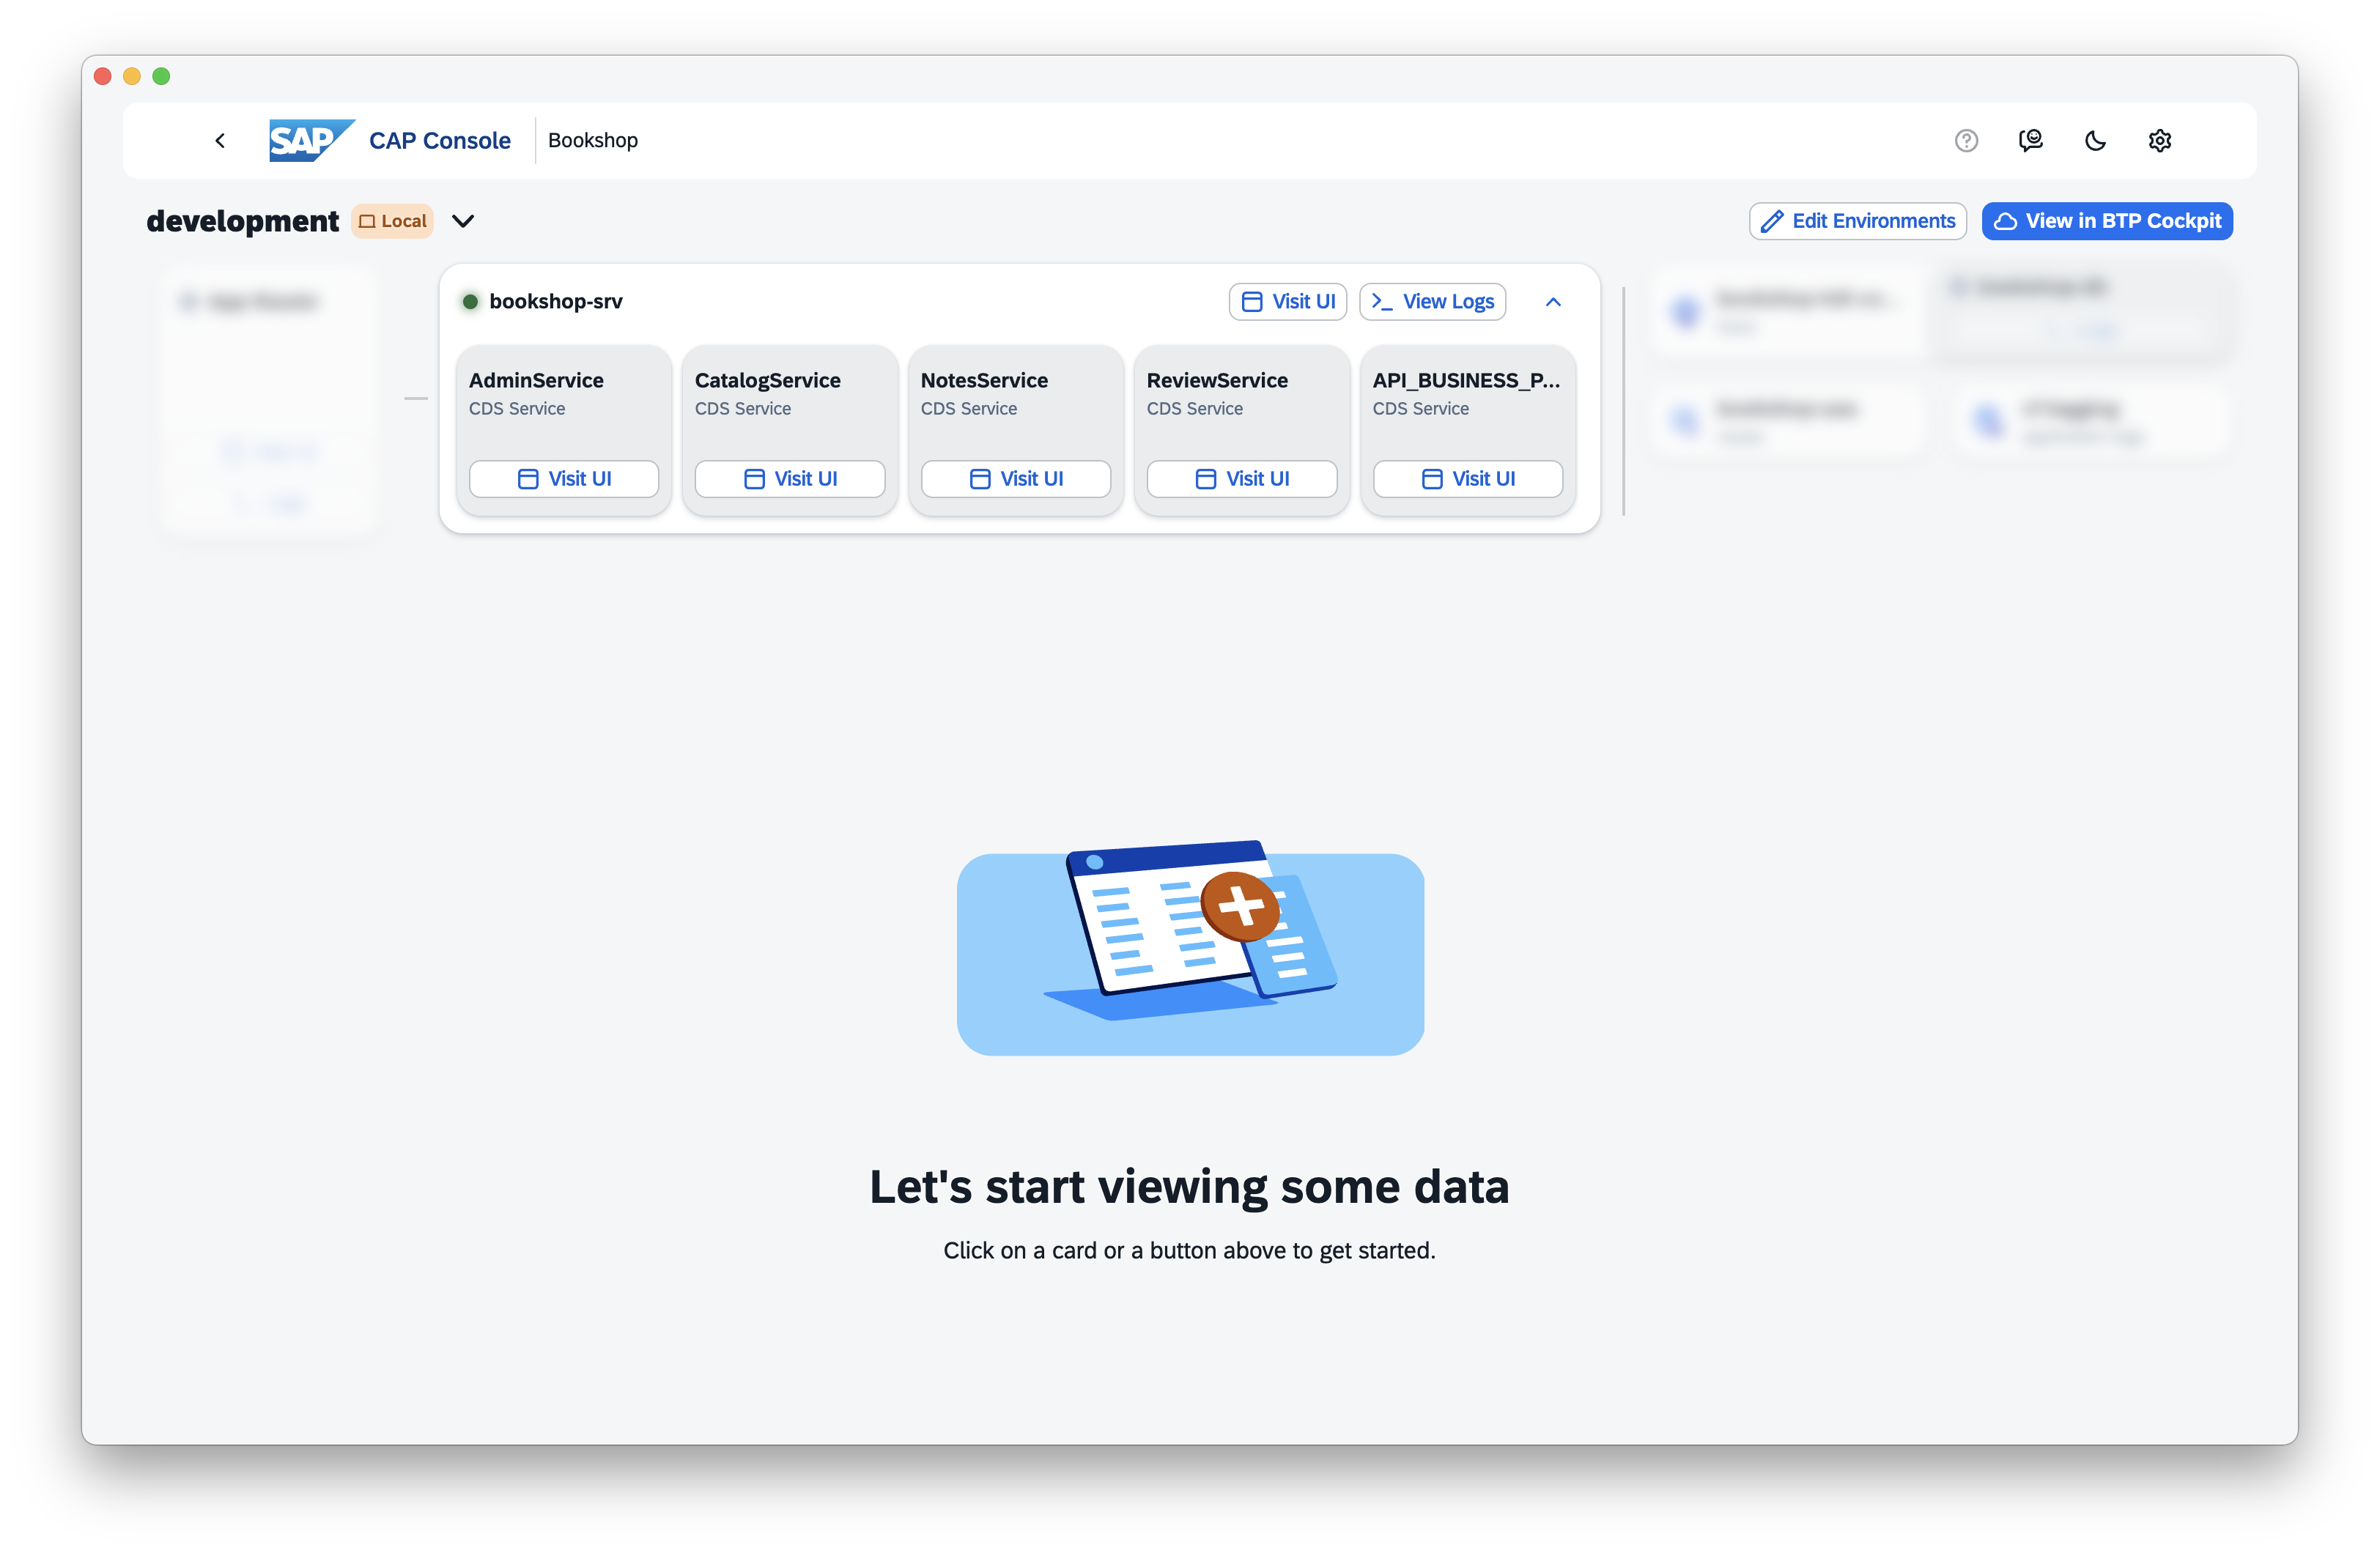The height and width of the screenshot is (1553, 2380).
Task: Open the feedback chat icon in the header
Action: click(x=2031, y=140)
